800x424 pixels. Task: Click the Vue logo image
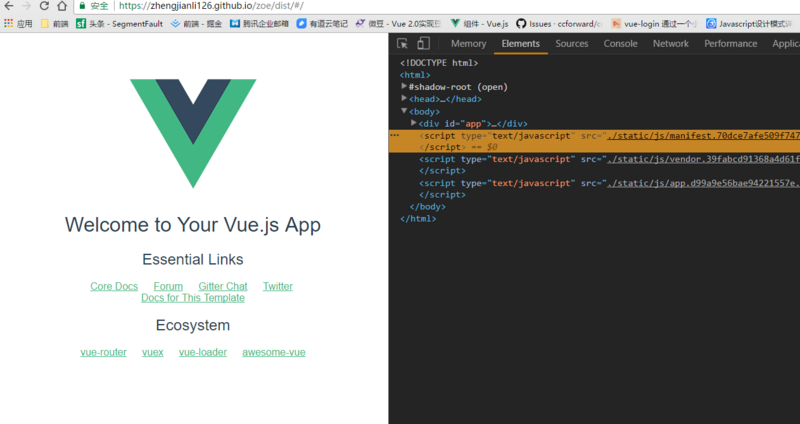coord(193,134)
